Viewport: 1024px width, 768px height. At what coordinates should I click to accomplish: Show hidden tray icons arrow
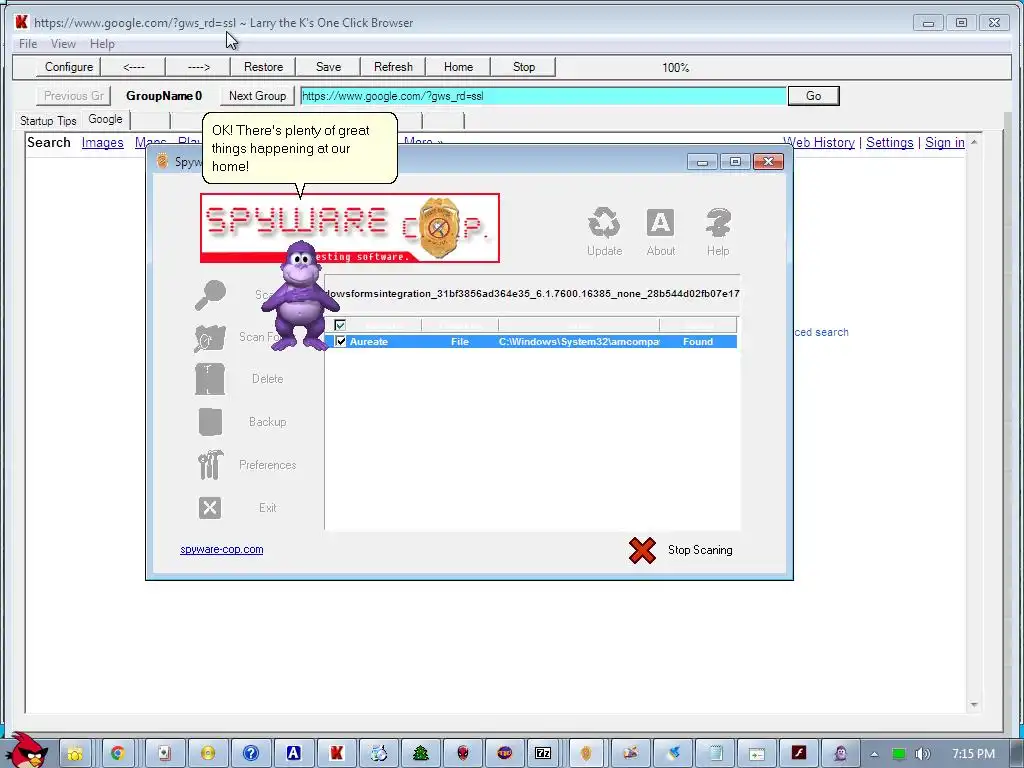pyautogui.click(x=874, y=754)
